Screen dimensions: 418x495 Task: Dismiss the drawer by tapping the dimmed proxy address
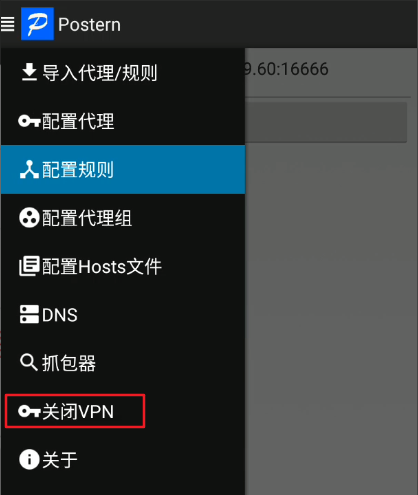point(287,69)
